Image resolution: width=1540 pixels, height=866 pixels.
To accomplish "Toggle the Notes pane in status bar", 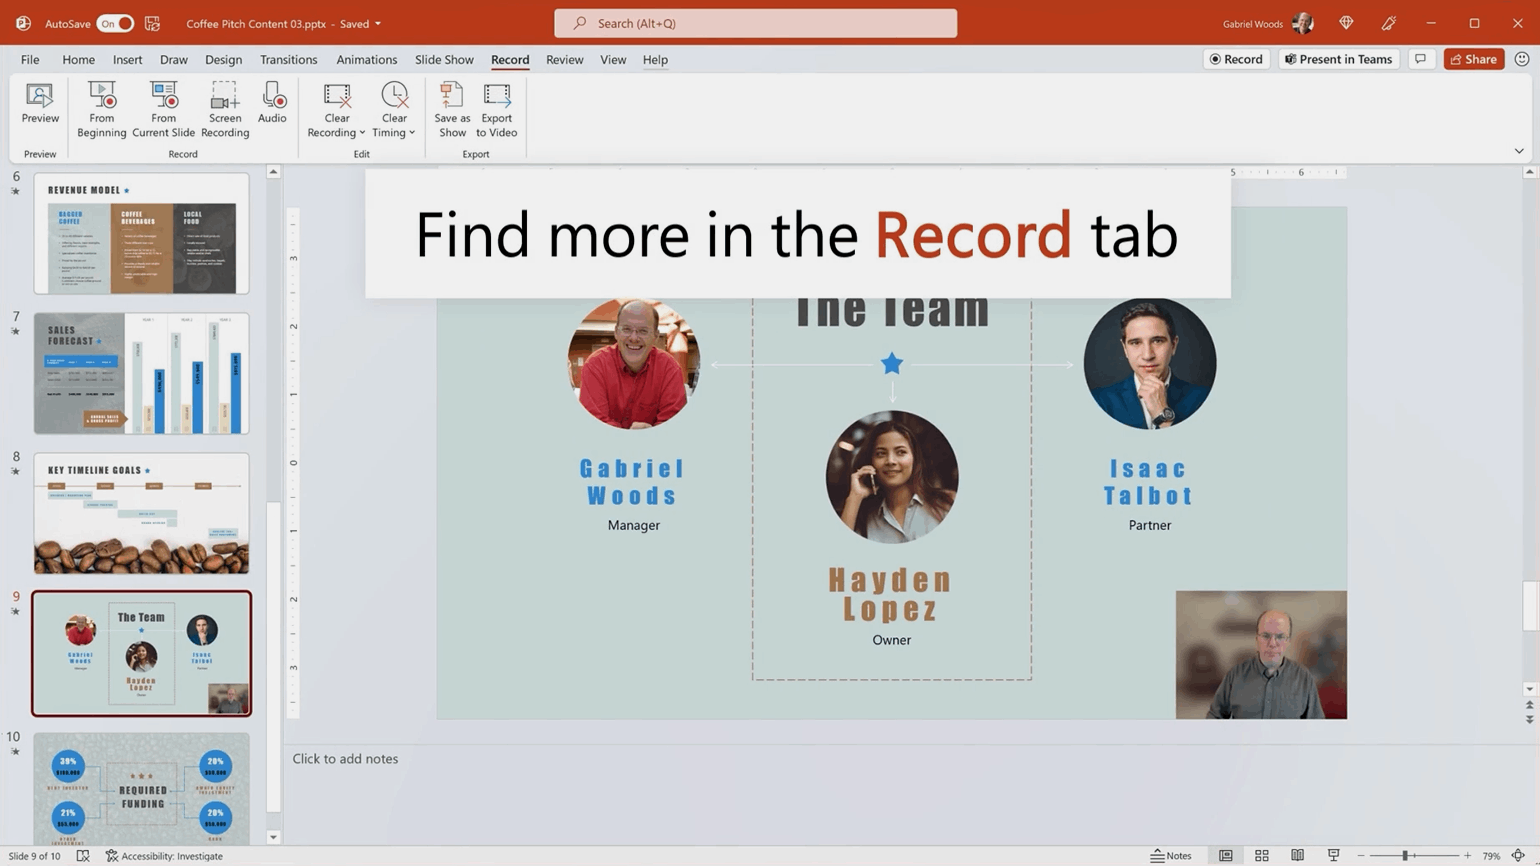I will tap(1171, 856).
